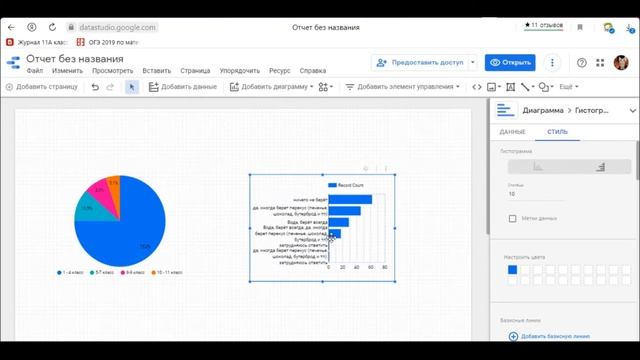Click Добавить данные in the toolbar
The image size is (640, 360).
(x=182, y=87)
